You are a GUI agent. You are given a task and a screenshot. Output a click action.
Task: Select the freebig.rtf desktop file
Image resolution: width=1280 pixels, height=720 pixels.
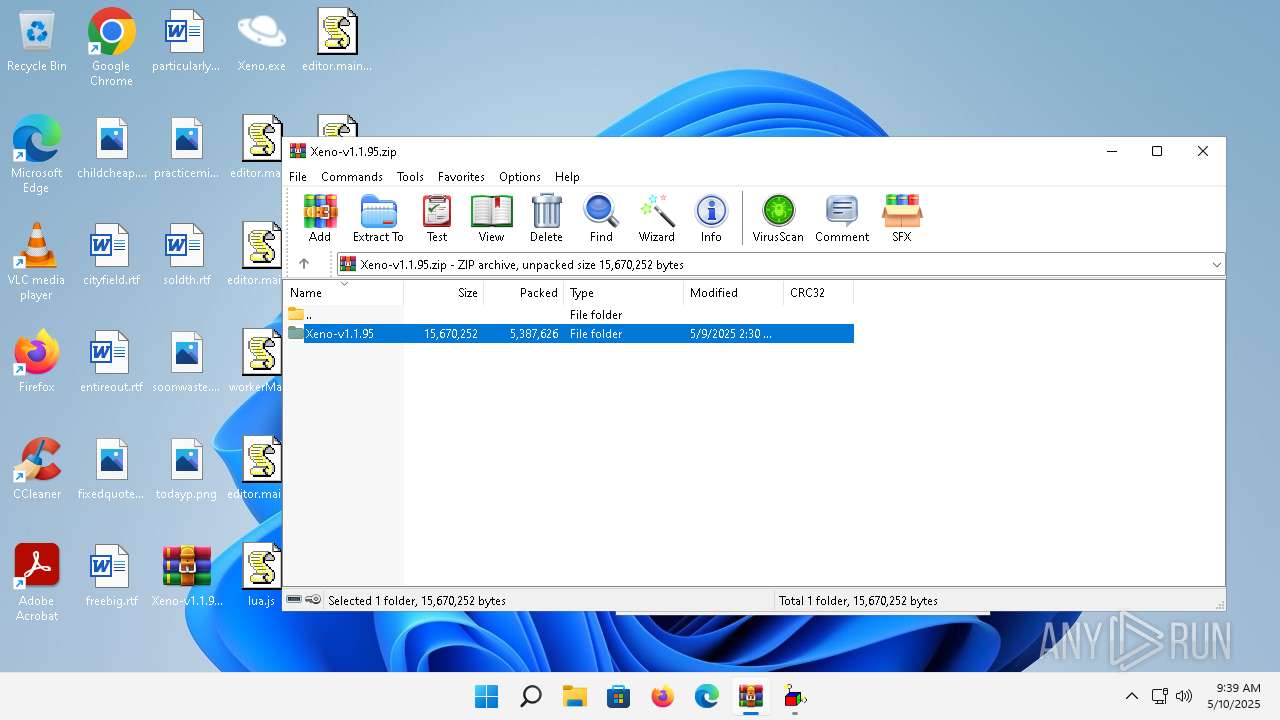(x=111, y=577)
